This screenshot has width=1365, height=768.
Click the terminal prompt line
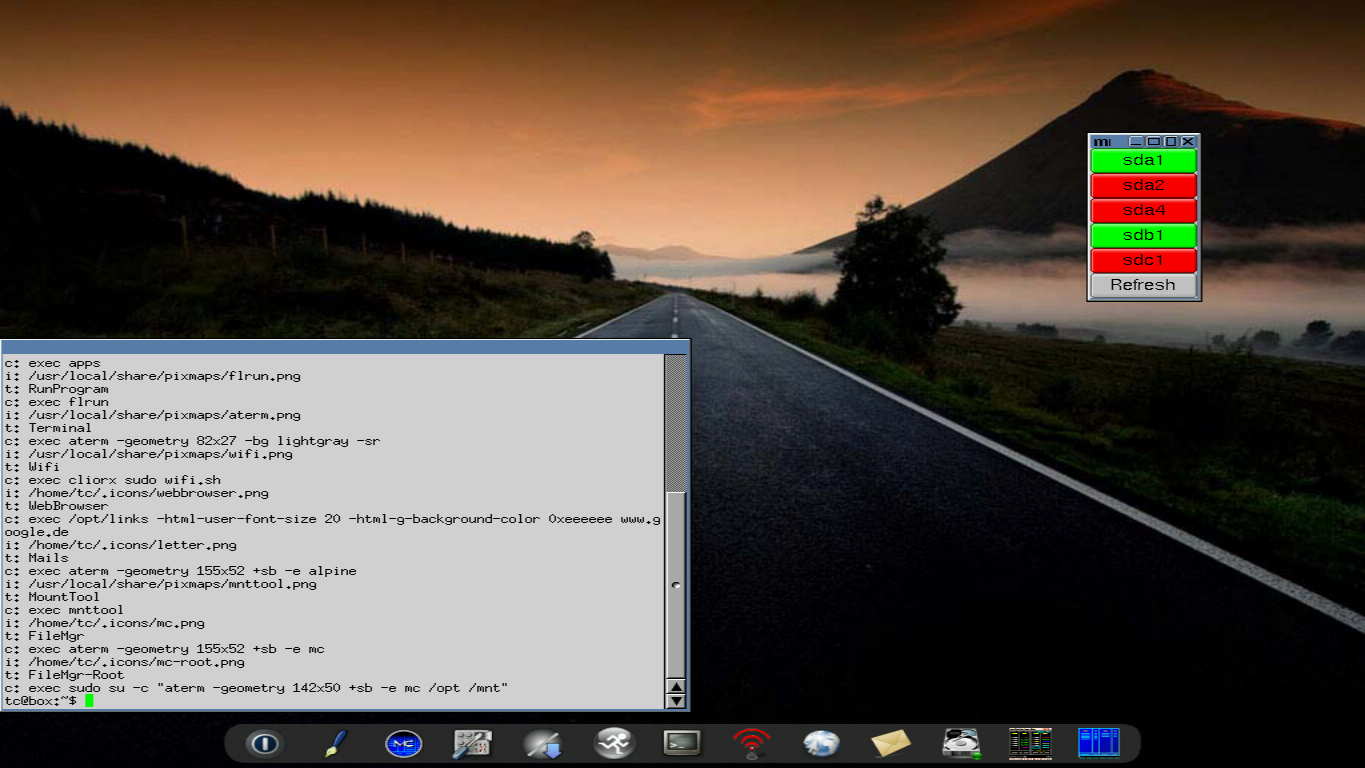tap(300, 701)
